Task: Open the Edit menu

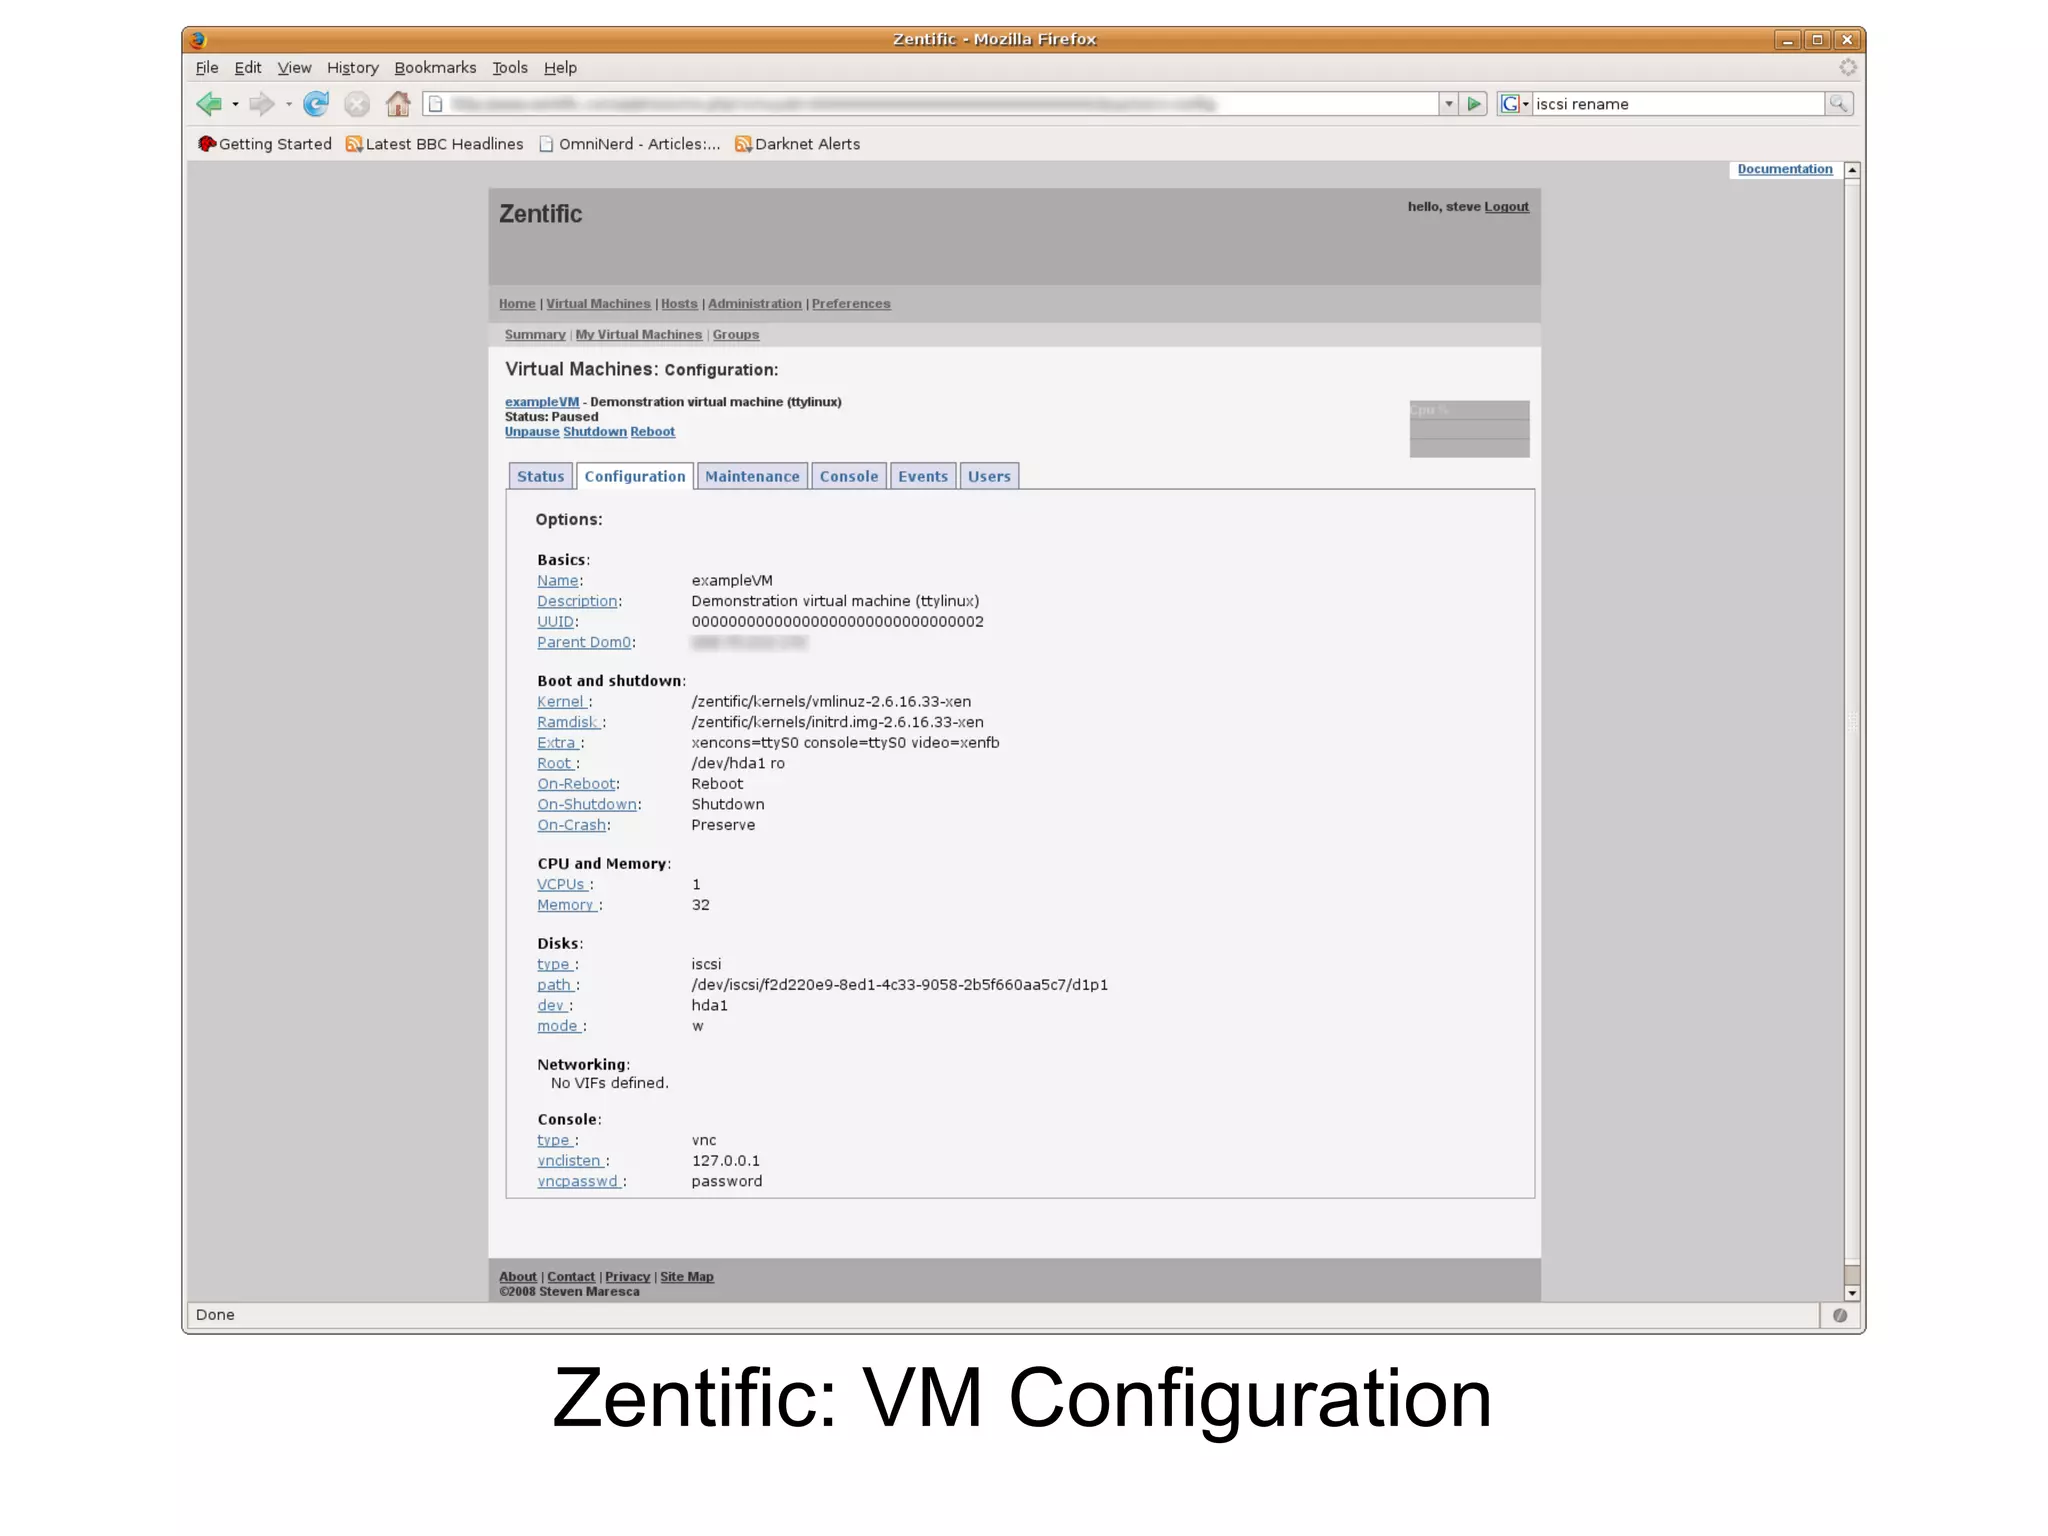Action: (x=247, y=68)
